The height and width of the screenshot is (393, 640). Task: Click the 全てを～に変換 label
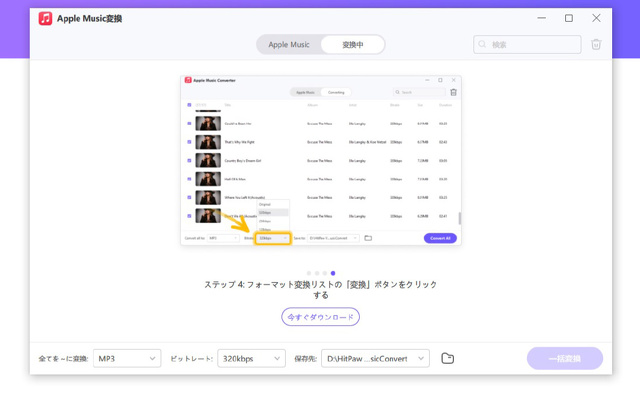63,359
